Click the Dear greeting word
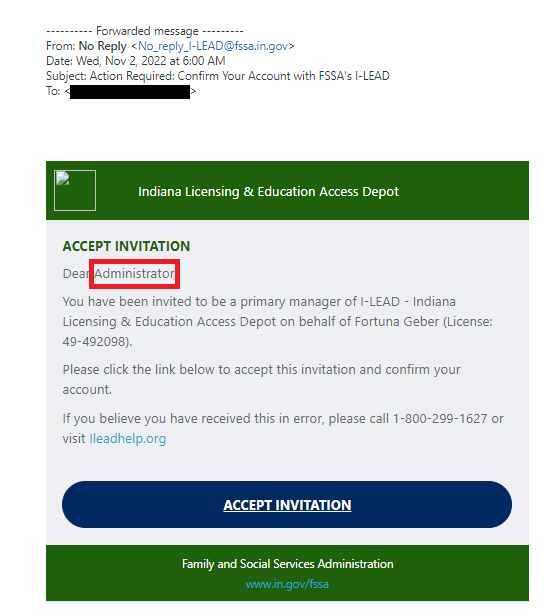 pyautogui.click(x=76, y=273)
